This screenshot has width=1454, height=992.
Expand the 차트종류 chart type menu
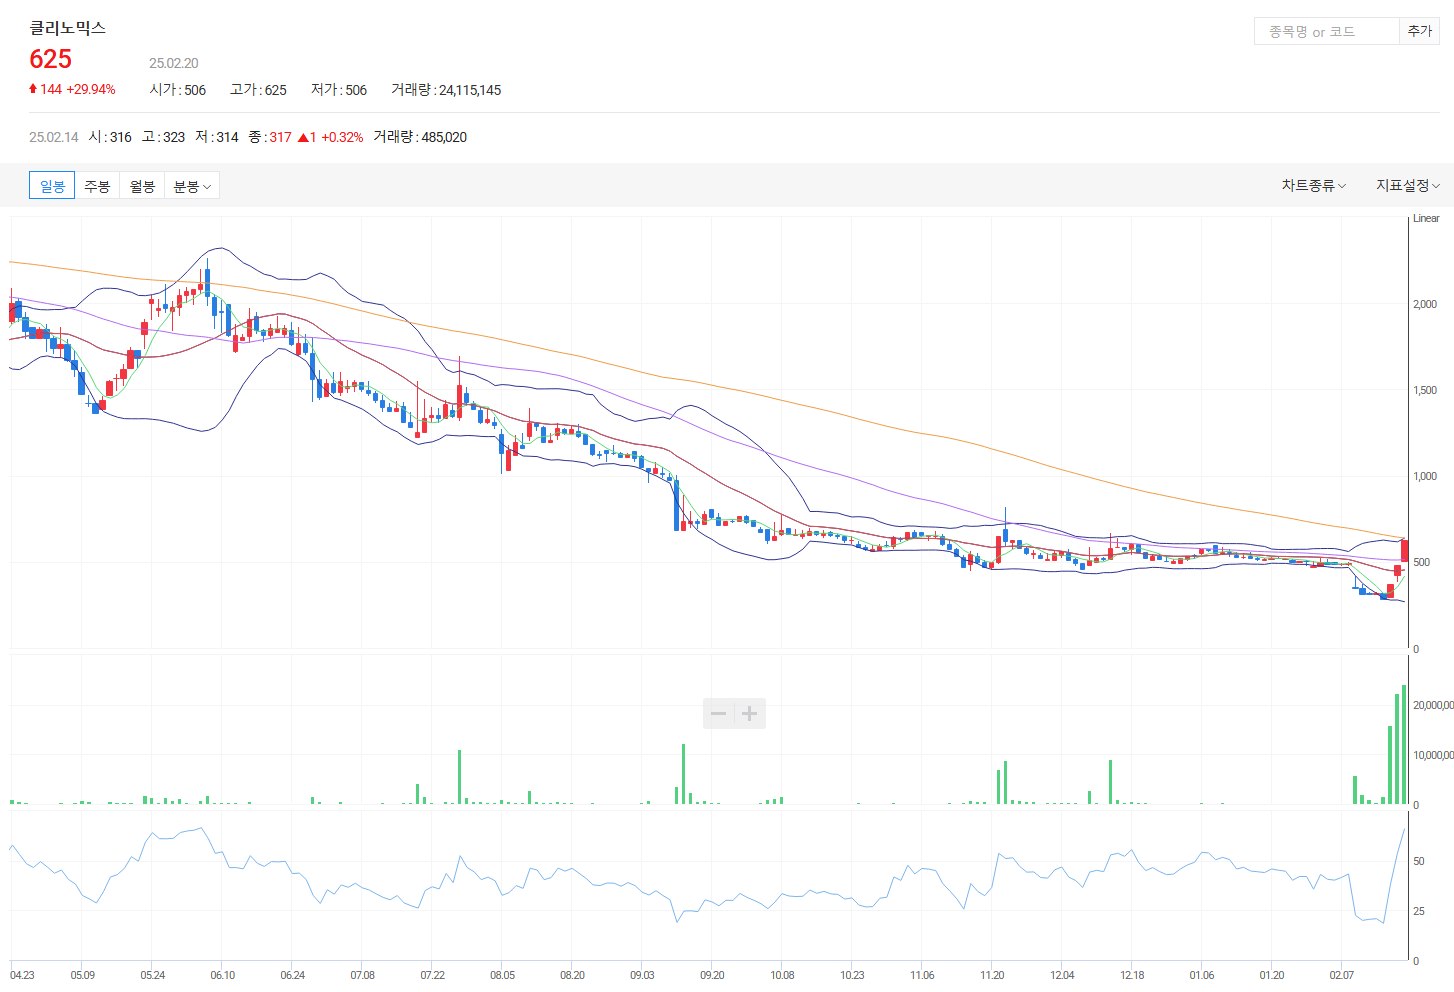[x=1314, y=185]
